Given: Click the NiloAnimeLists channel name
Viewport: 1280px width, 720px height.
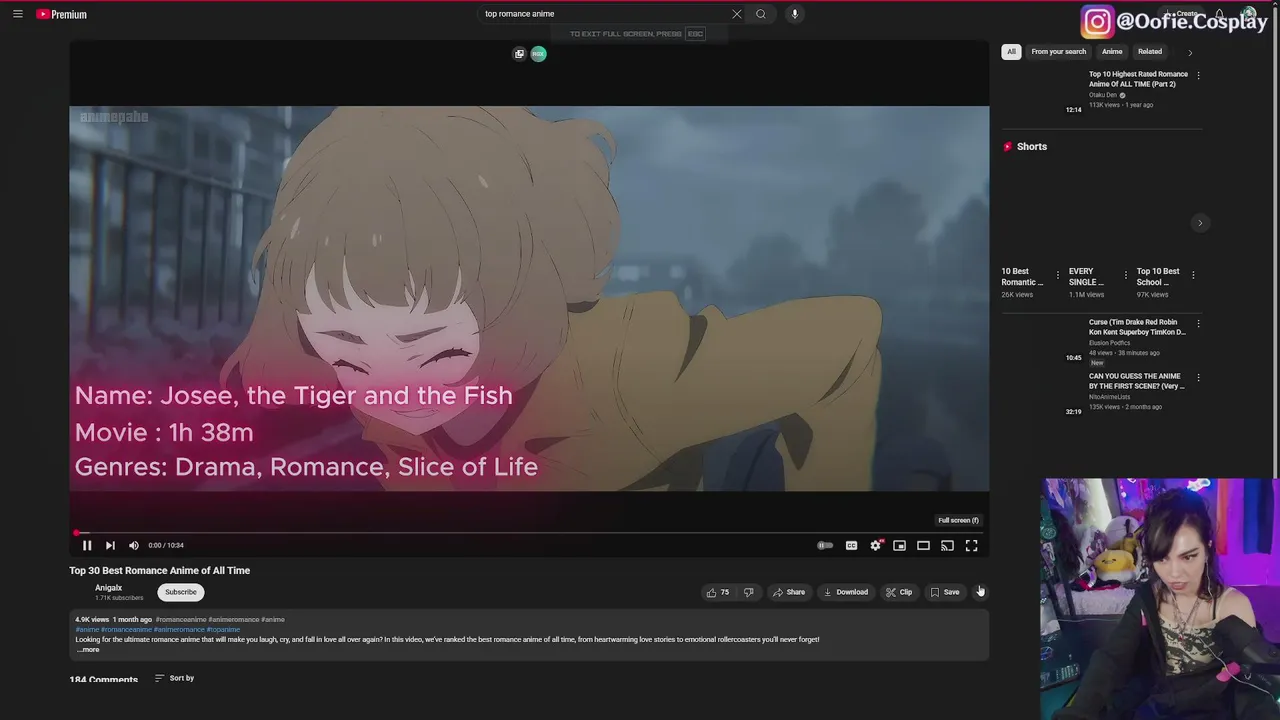Looking at the screenshot, I should point(1110,397).
